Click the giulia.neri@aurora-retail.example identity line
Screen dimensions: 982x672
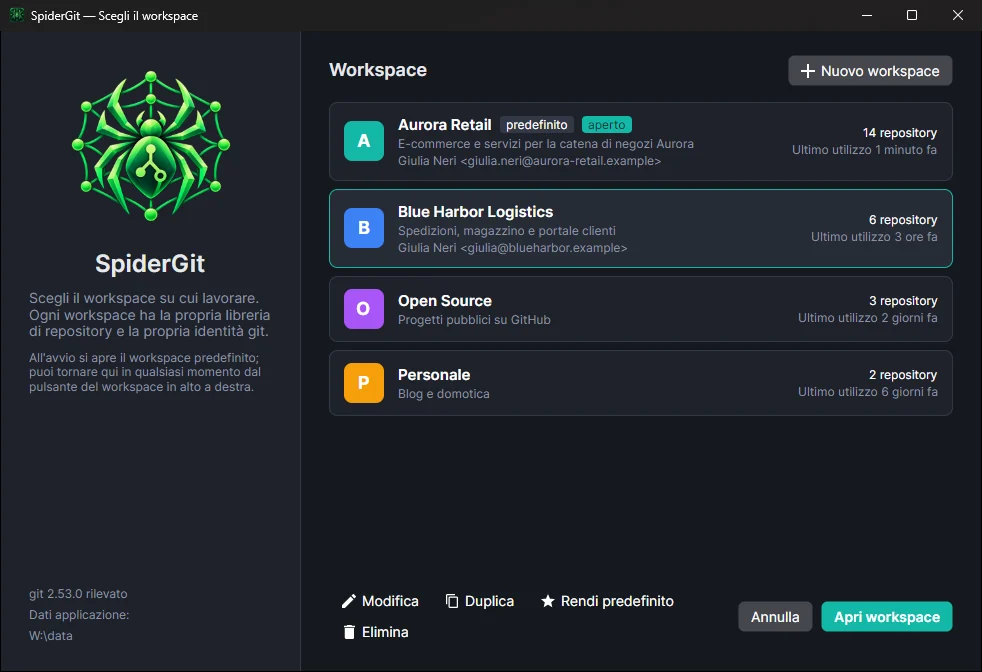pos(529,161)
